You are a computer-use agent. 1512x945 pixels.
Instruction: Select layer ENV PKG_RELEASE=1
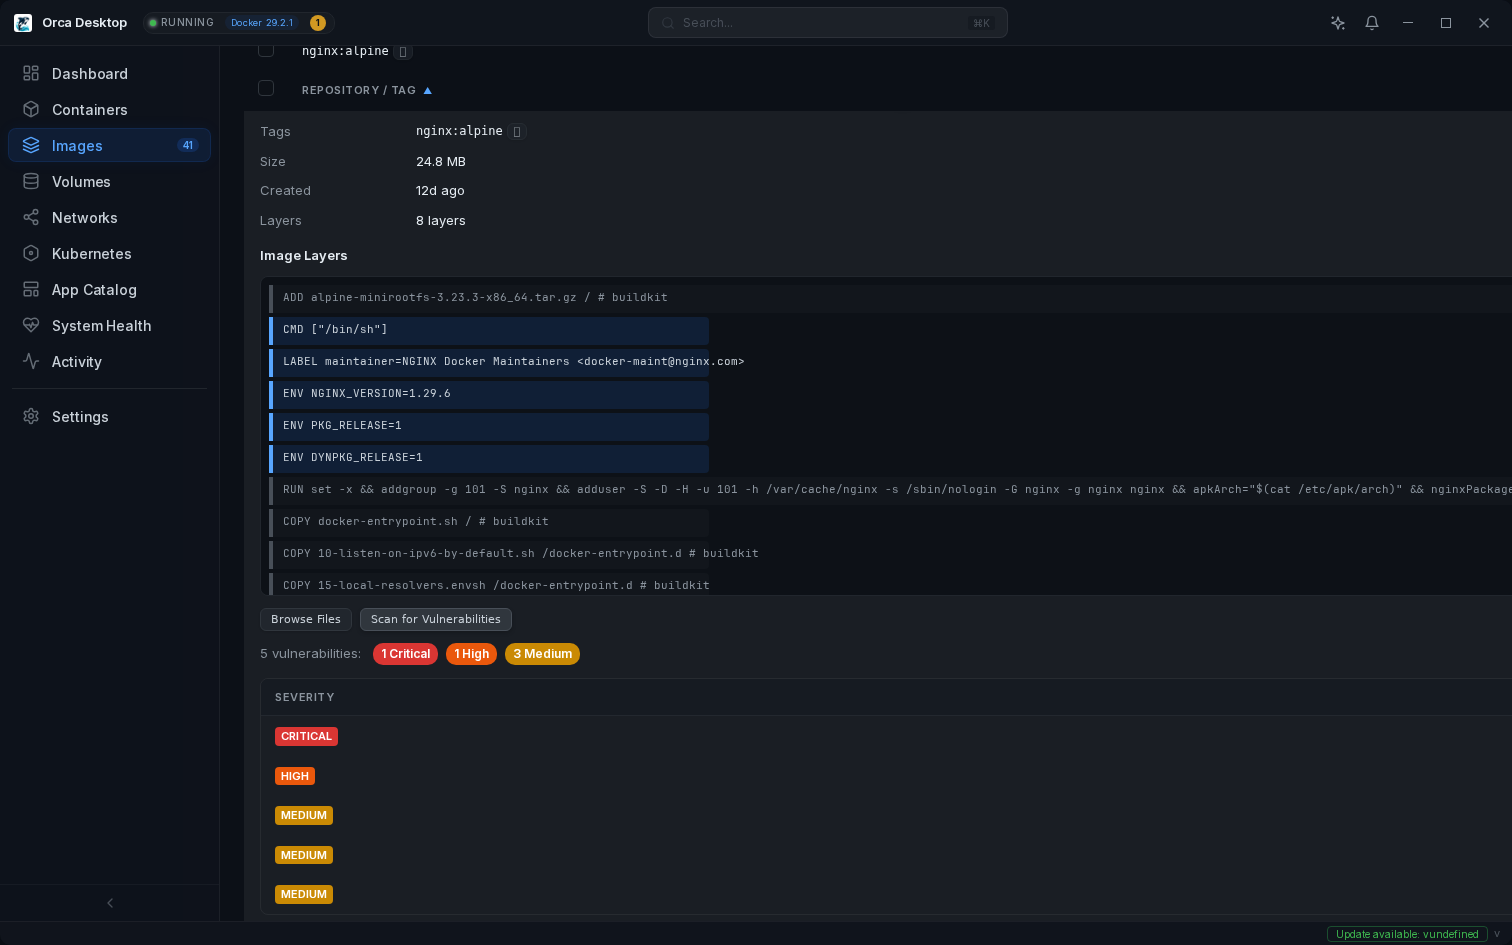(489, 425)
